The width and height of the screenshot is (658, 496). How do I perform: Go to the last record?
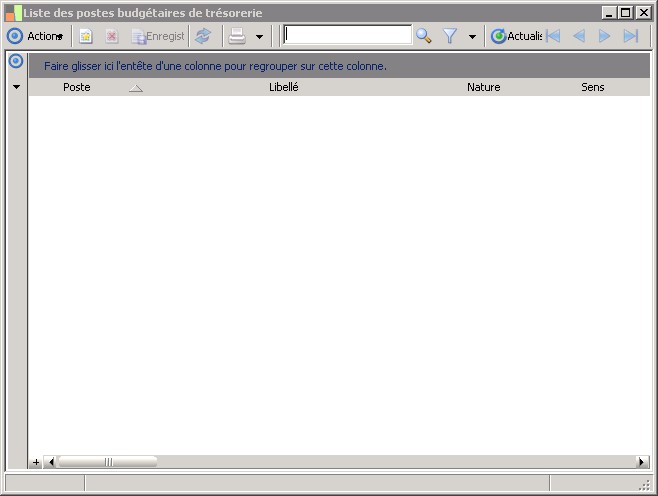631,36
